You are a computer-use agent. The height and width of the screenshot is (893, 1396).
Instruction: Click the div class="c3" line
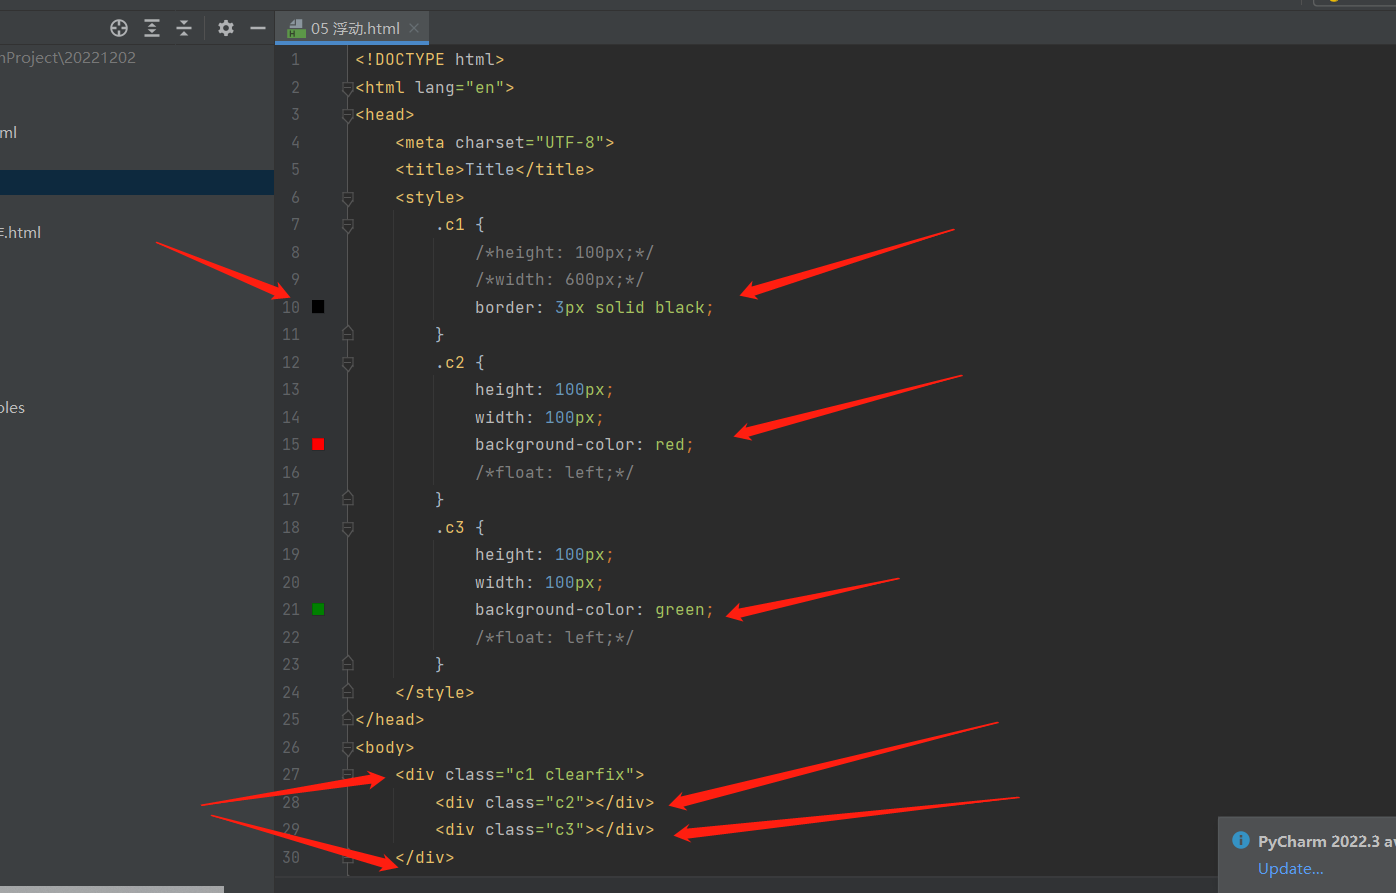pos(545,830)
